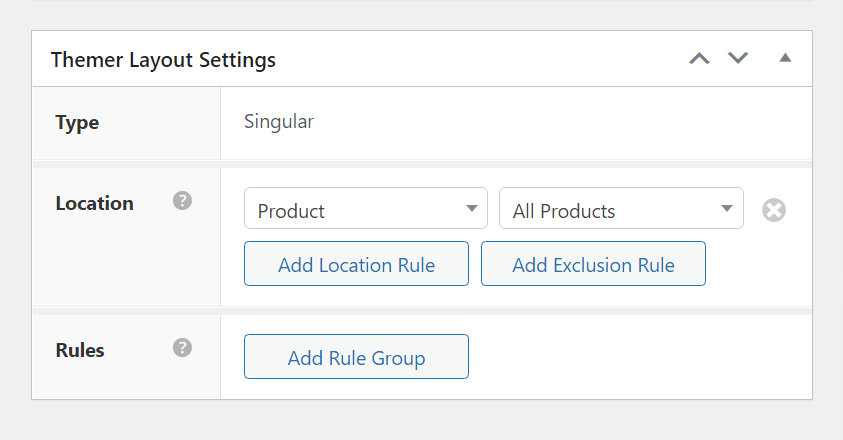Click the Singular type value
Viewport: 843px width, 440px height.
click(279, 122)
